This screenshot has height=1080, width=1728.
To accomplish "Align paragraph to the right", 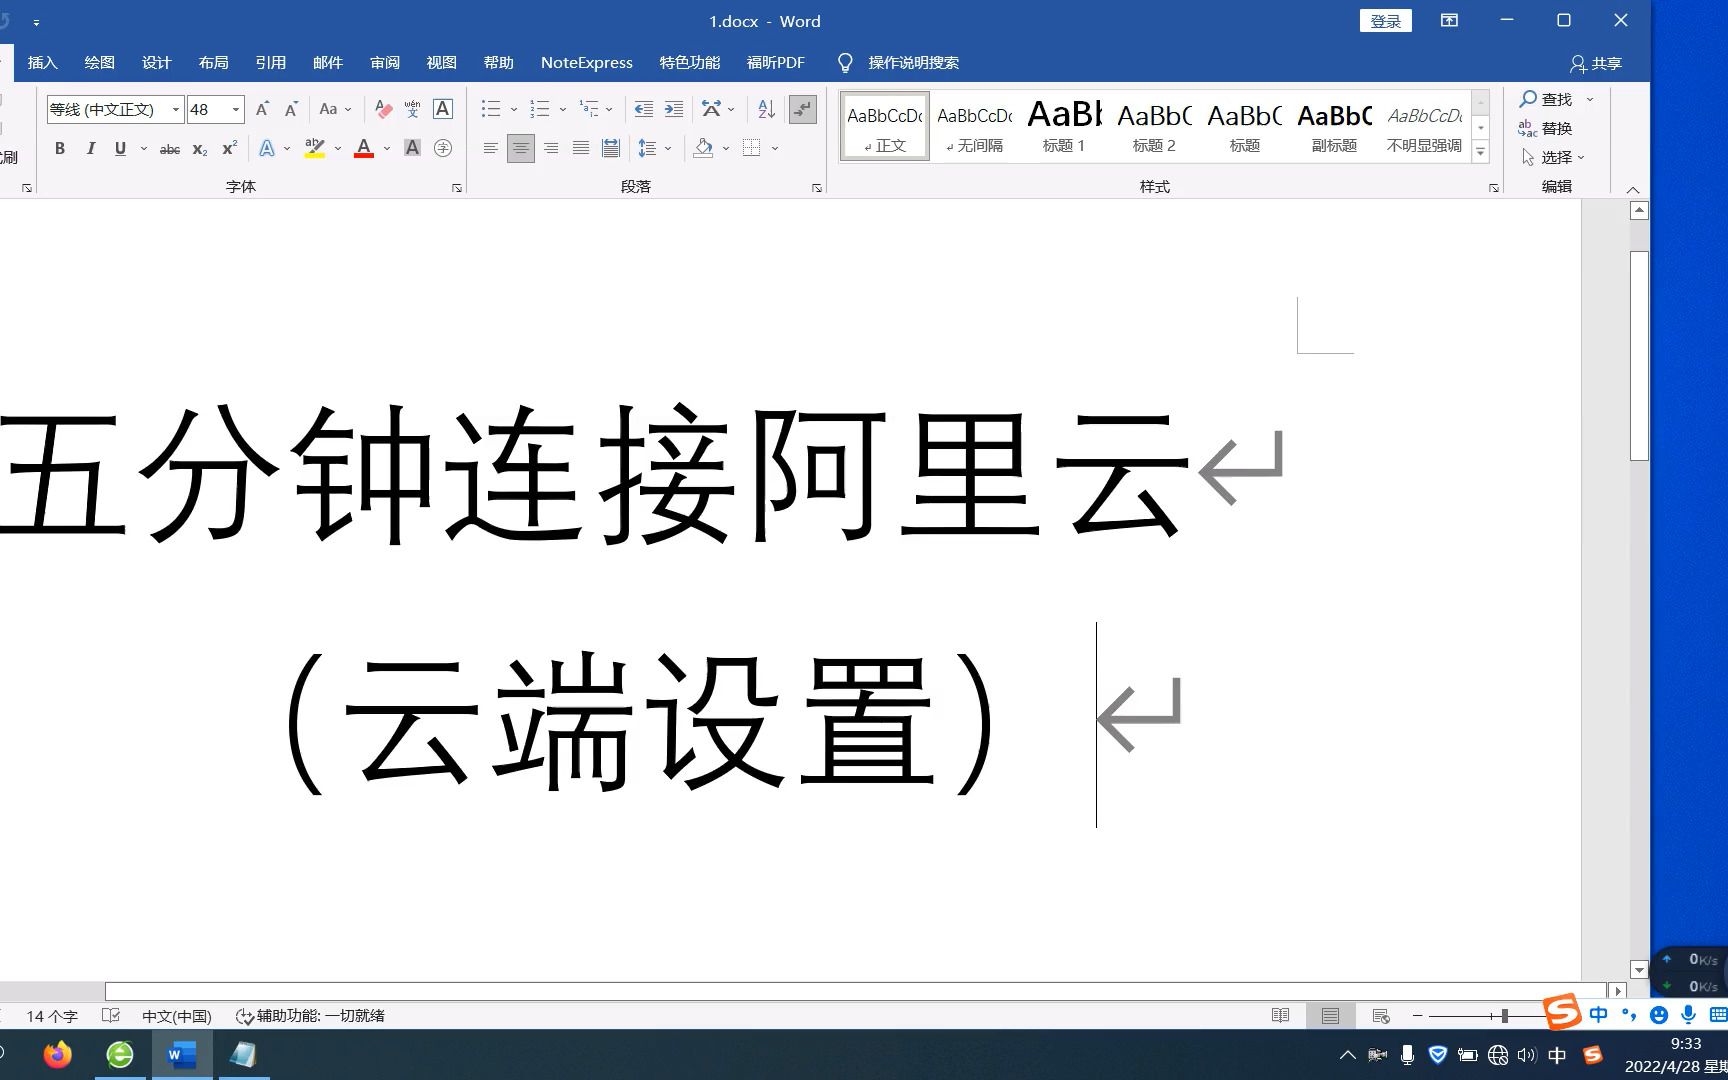I will (x=551, y=148).
